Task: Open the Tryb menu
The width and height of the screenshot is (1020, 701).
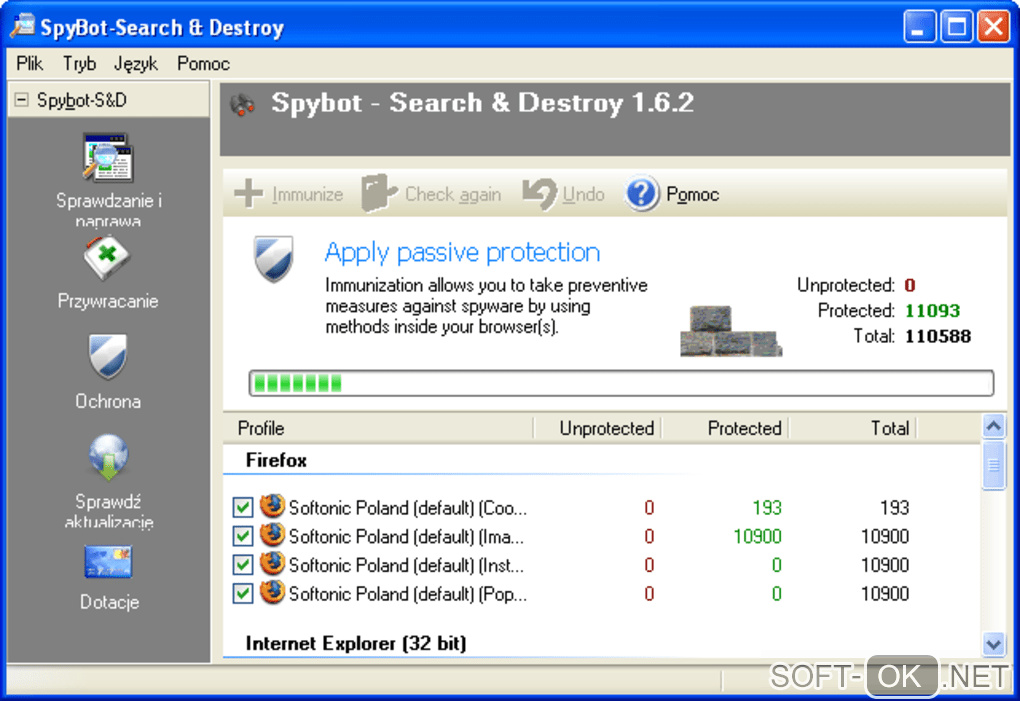Action: [79, 64]
